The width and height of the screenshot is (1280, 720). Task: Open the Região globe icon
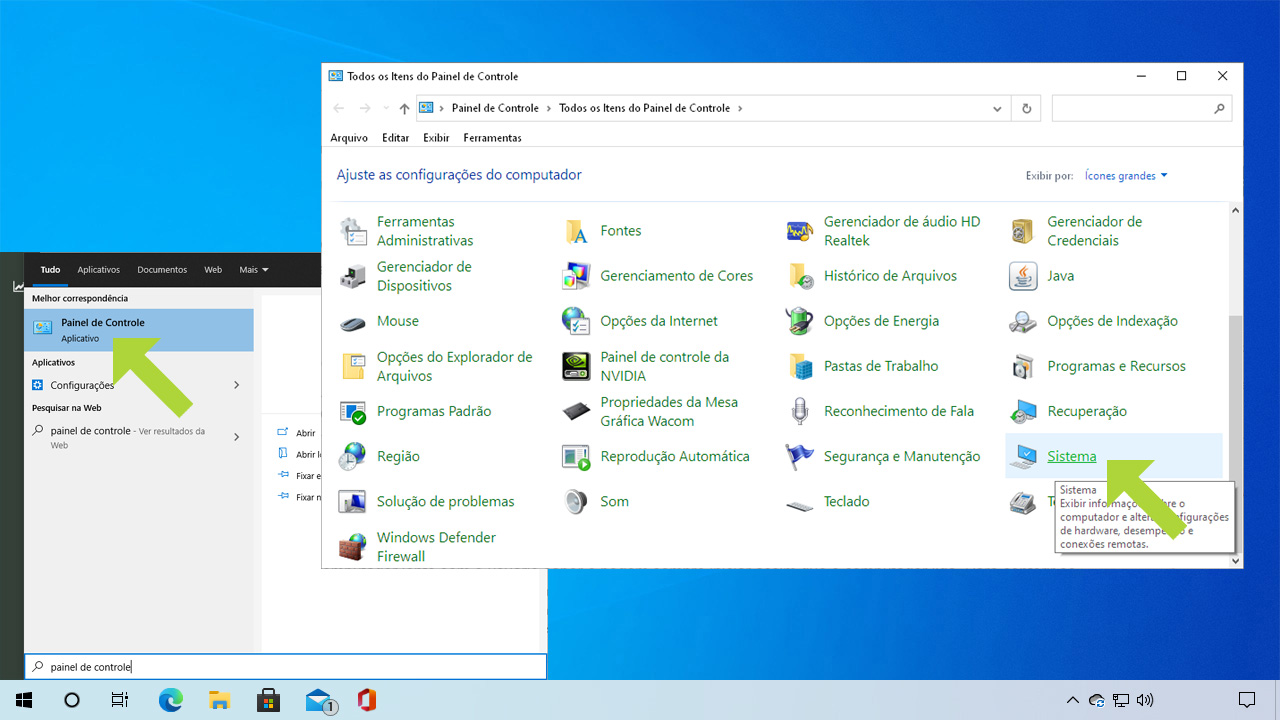coord(353,456)
